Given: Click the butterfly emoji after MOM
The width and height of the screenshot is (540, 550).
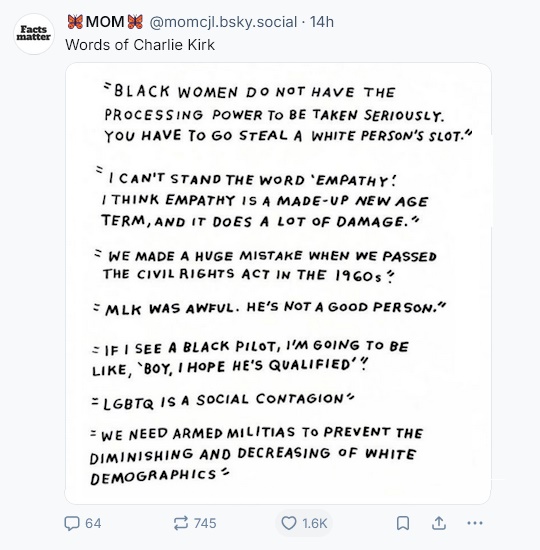Looking at the screenshot, I should (x=135, y=22).
